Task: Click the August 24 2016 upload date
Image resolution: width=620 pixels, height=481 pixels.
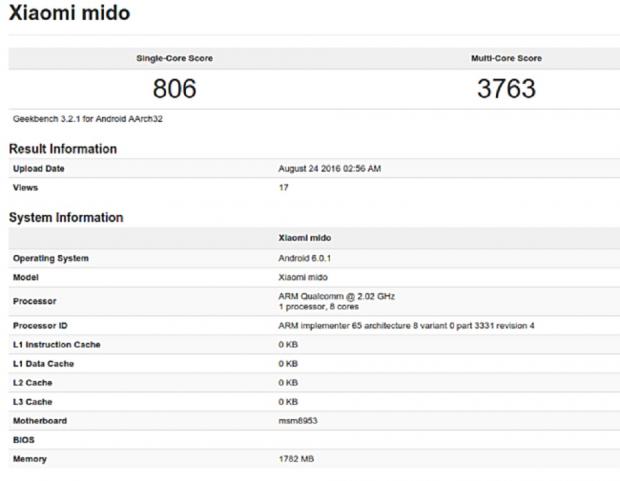Action: click(x=329, y=169)
